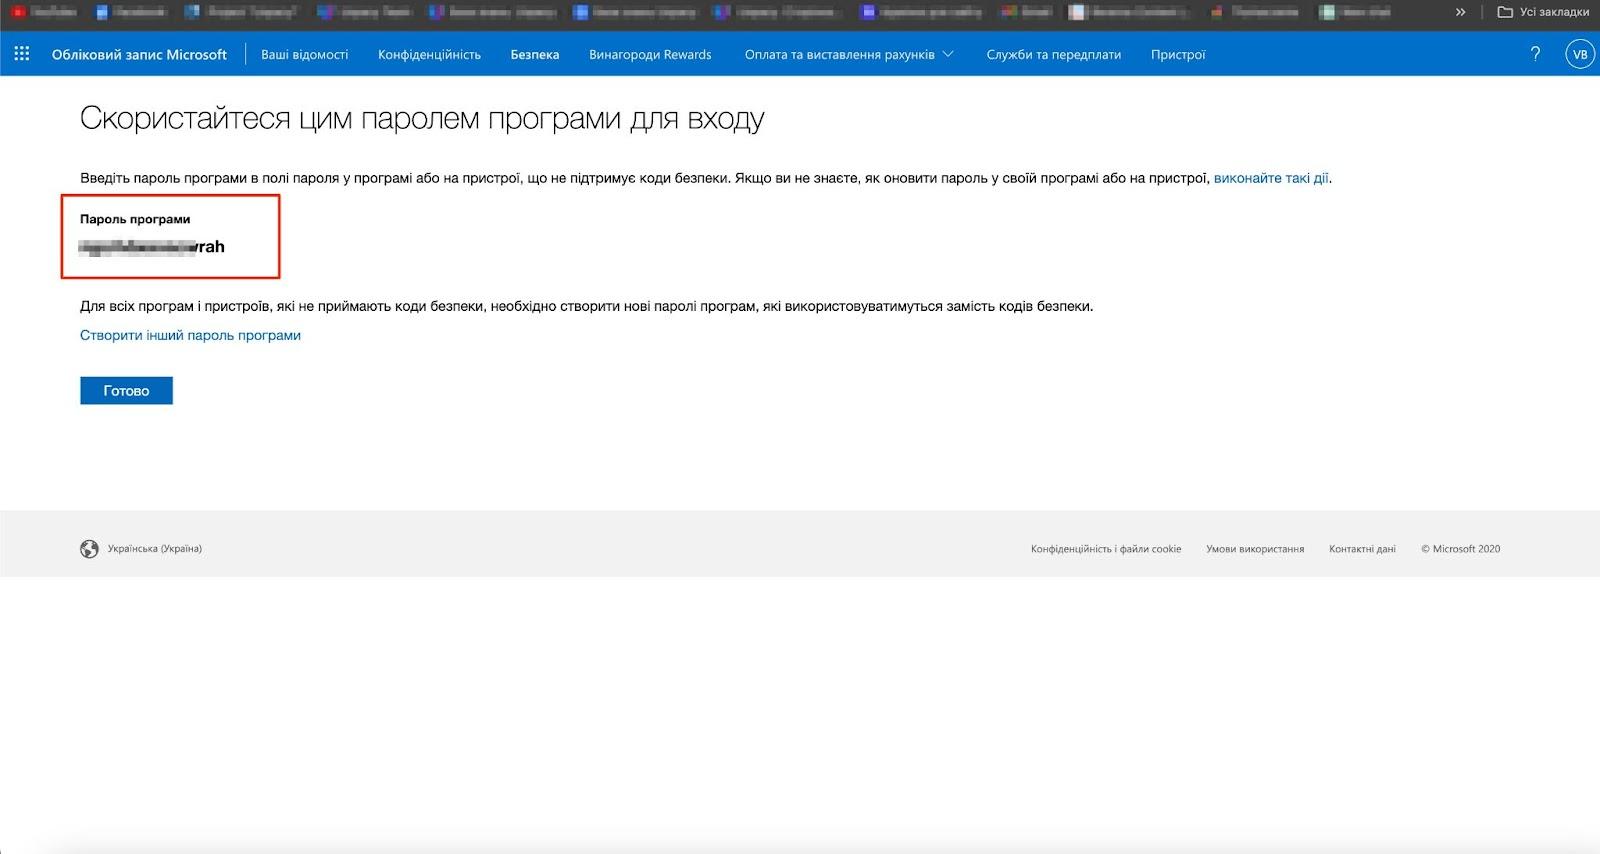This screenshot has width=1600, height=854.
Task: Select the Безпека tab
Action: (535, 54)
